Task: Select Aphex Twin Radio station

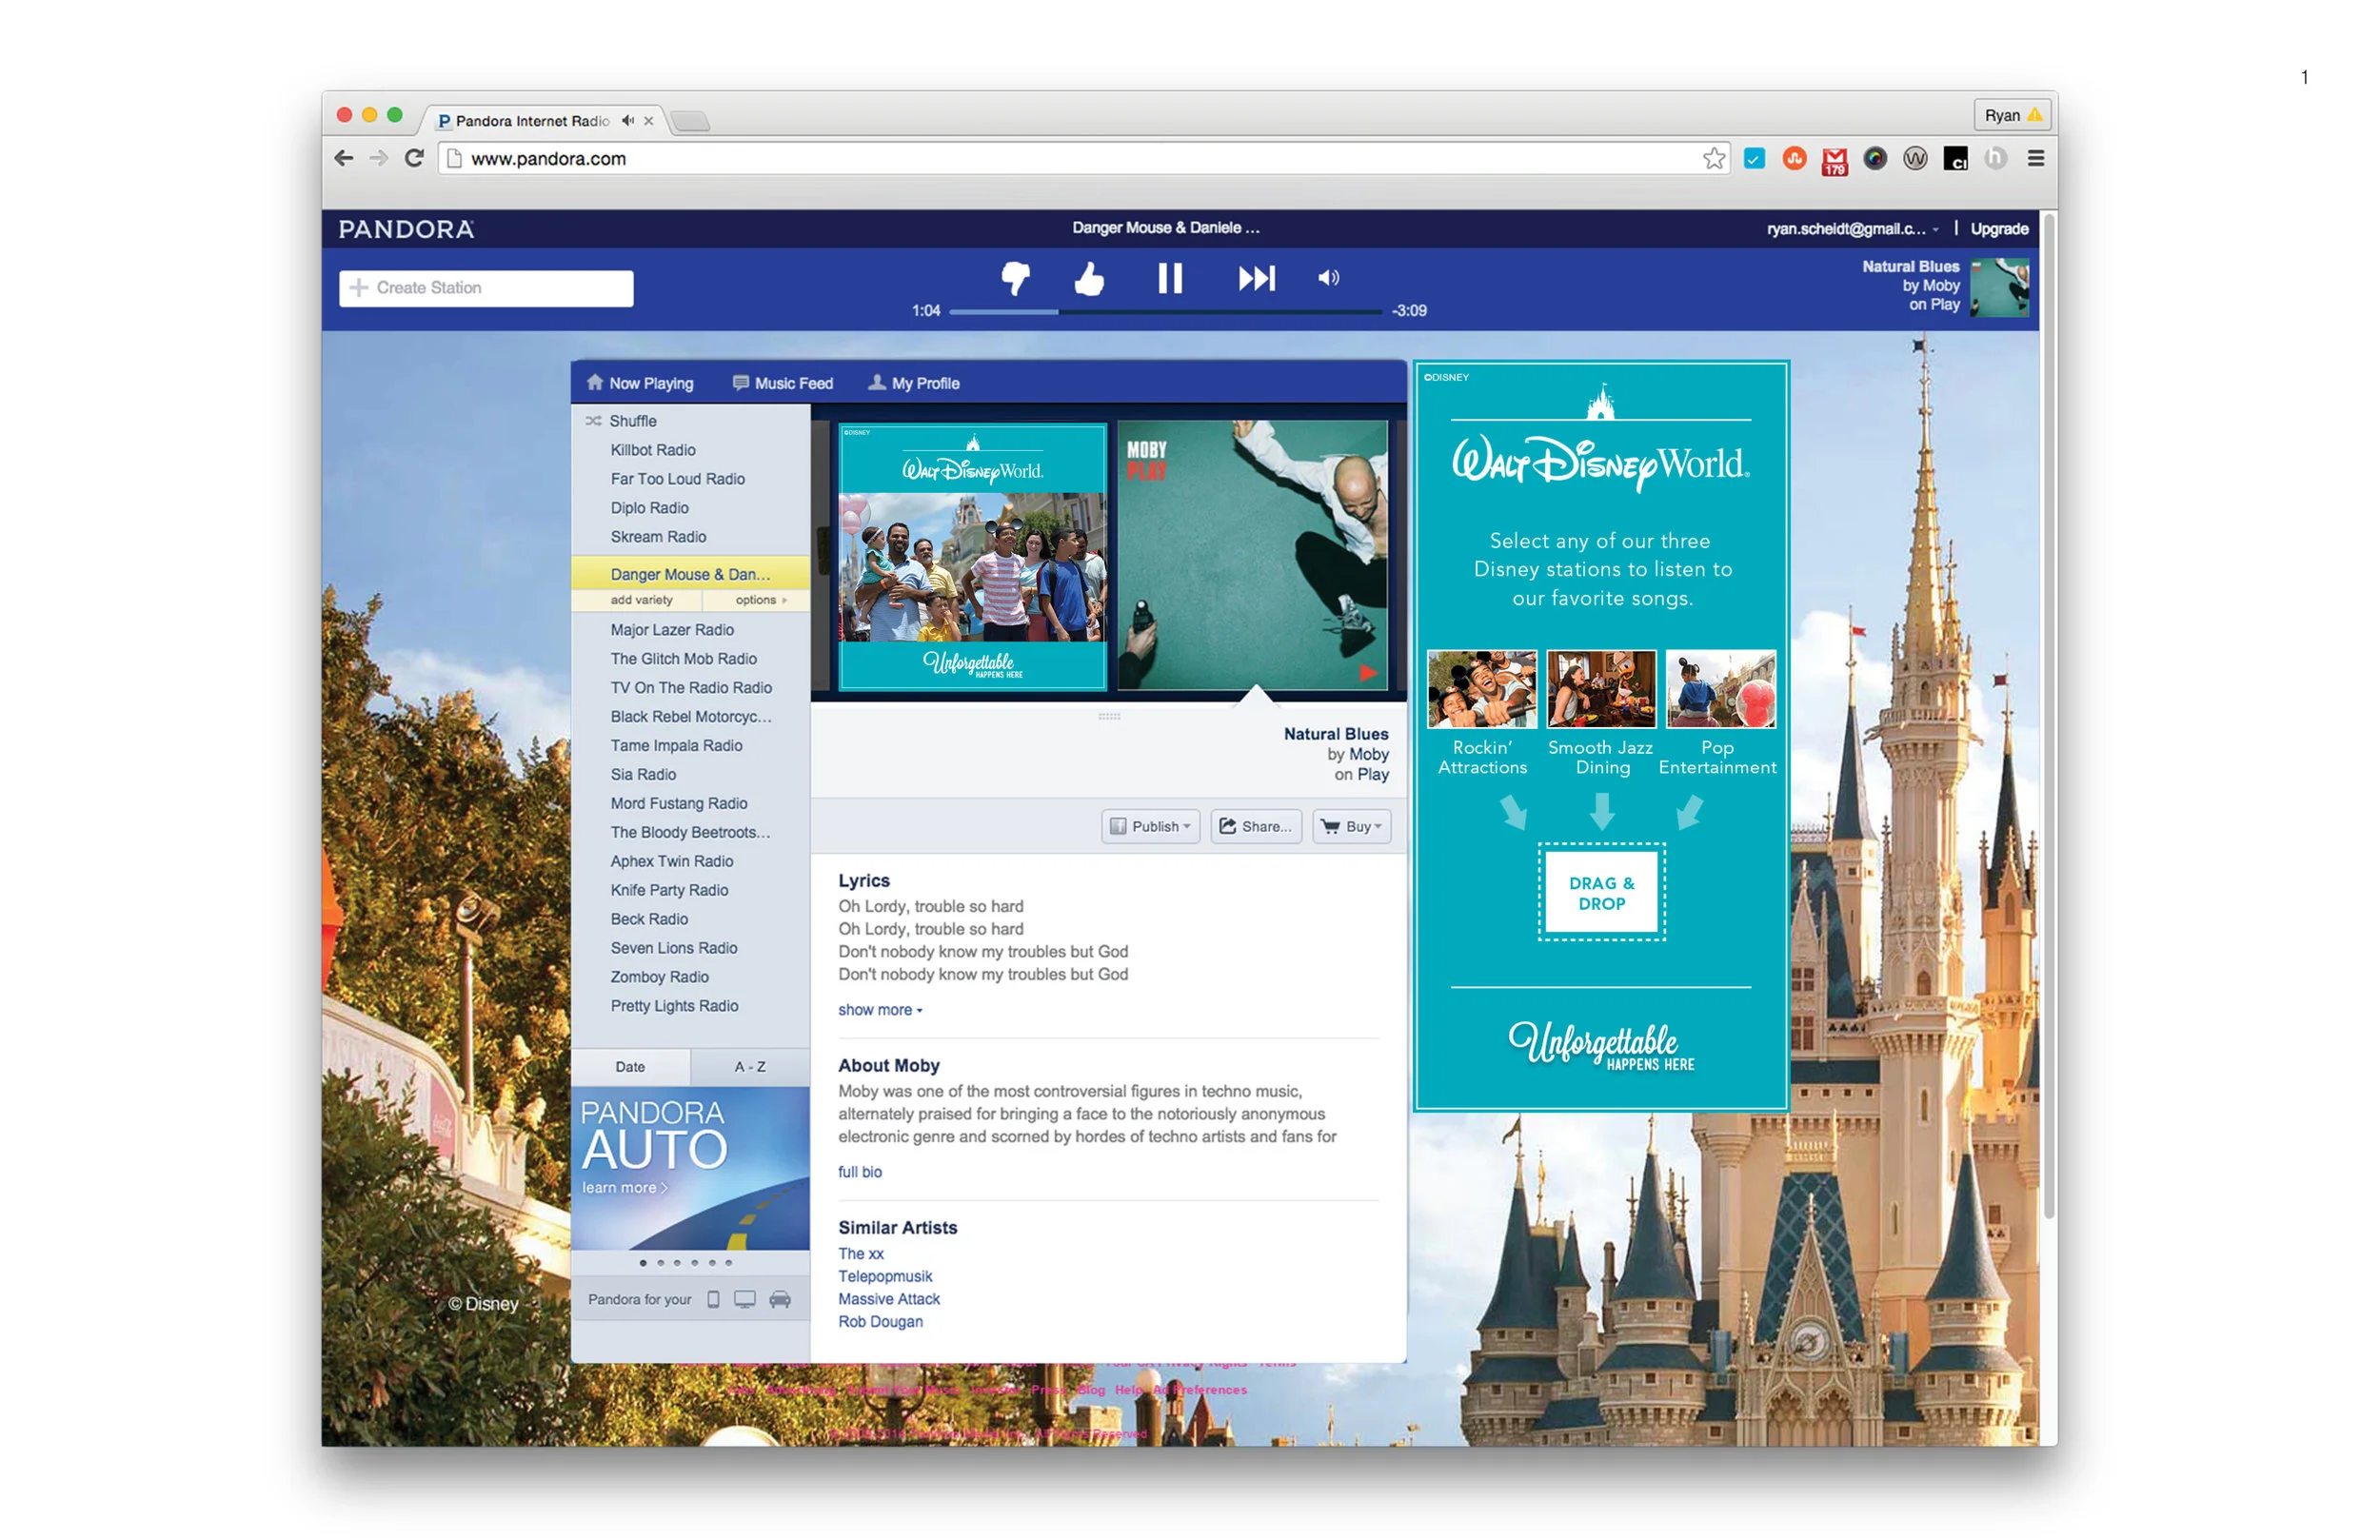Action: (x=672, y=861)
